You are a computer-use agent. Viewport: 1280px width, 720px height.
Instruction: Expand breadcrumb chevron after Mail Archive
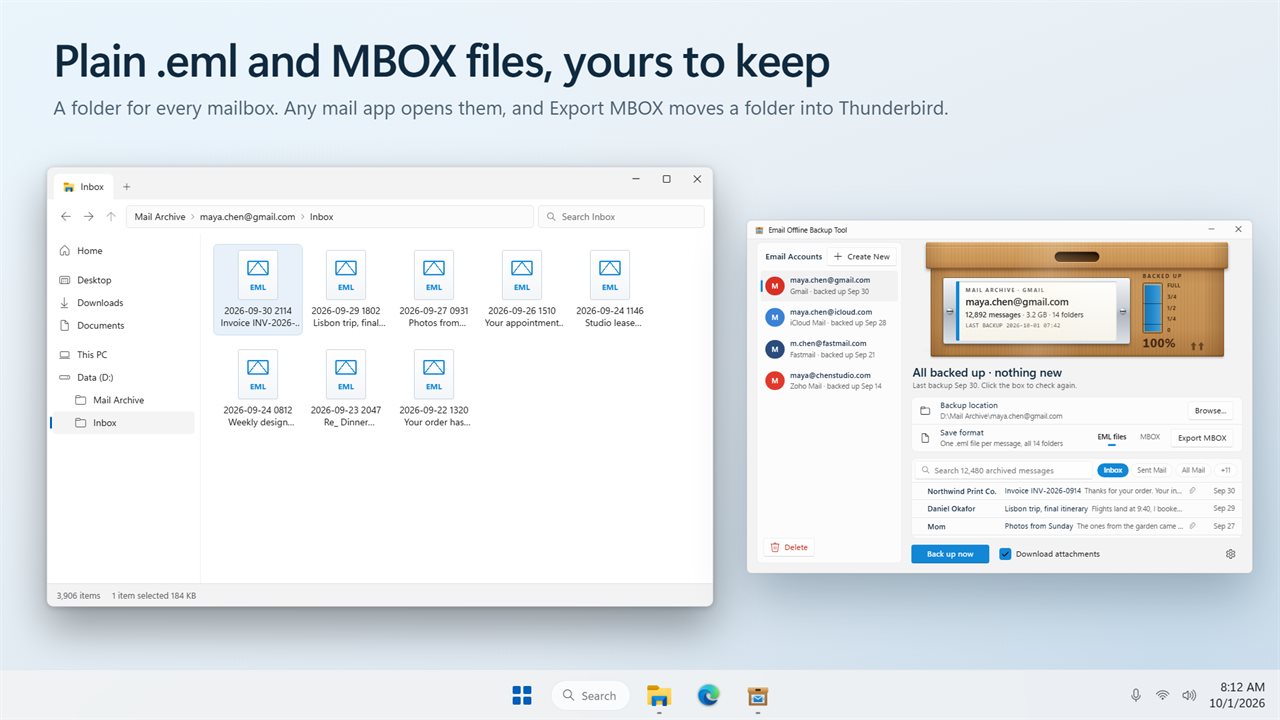coord(193,217)
